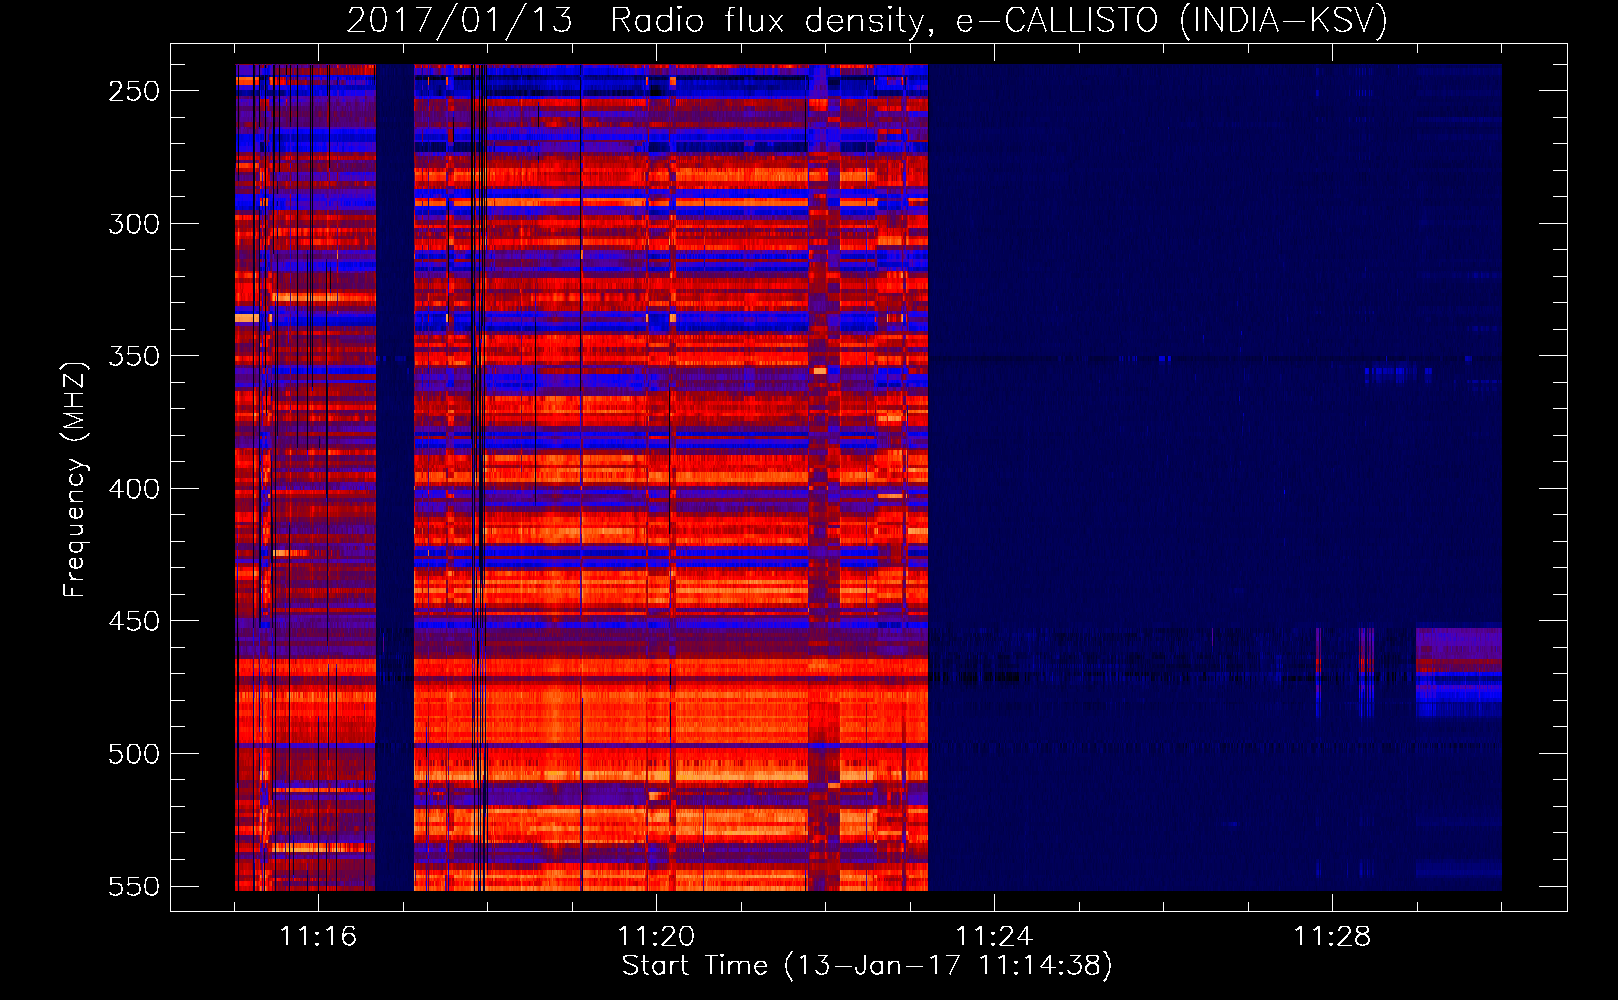Click the 11:24 time tick label
This screenshot has width=1618, height=1000.
coord(994,936)
